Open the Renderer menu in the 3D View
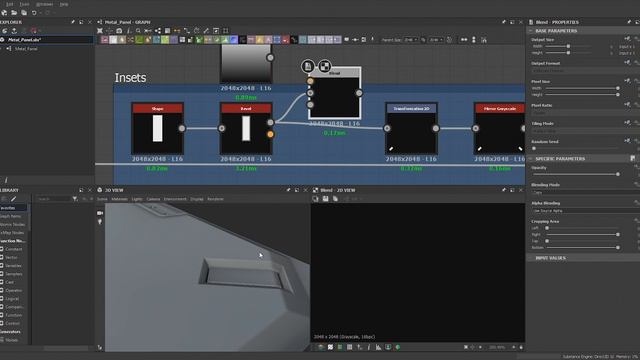Image resolution: width=640 pixels, height=360 pixels. point(216,199)
